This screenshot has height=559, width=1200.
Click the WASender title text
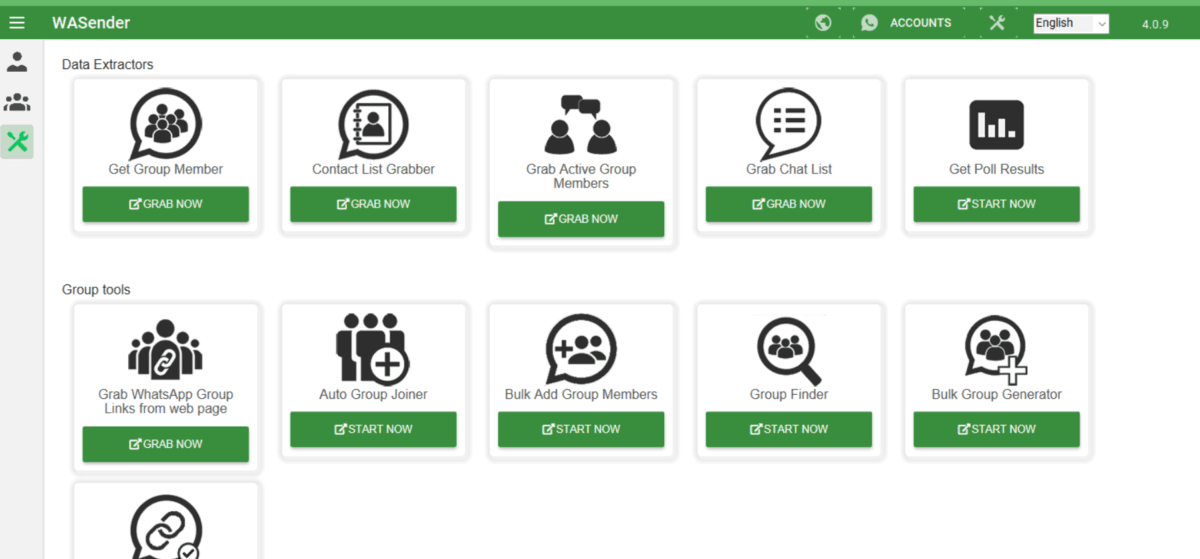91,22
